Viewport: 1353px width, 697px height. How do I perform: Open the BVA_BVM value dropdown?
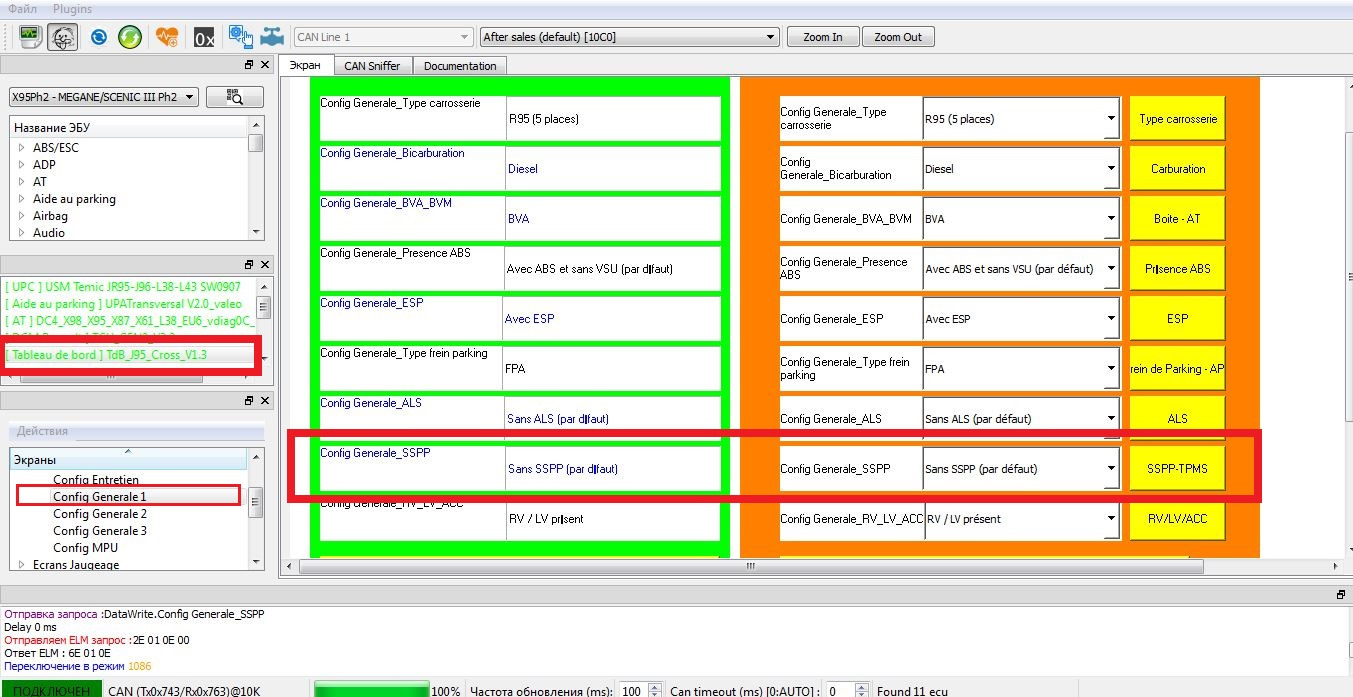pyautogui.click(x=1020, y=219)
